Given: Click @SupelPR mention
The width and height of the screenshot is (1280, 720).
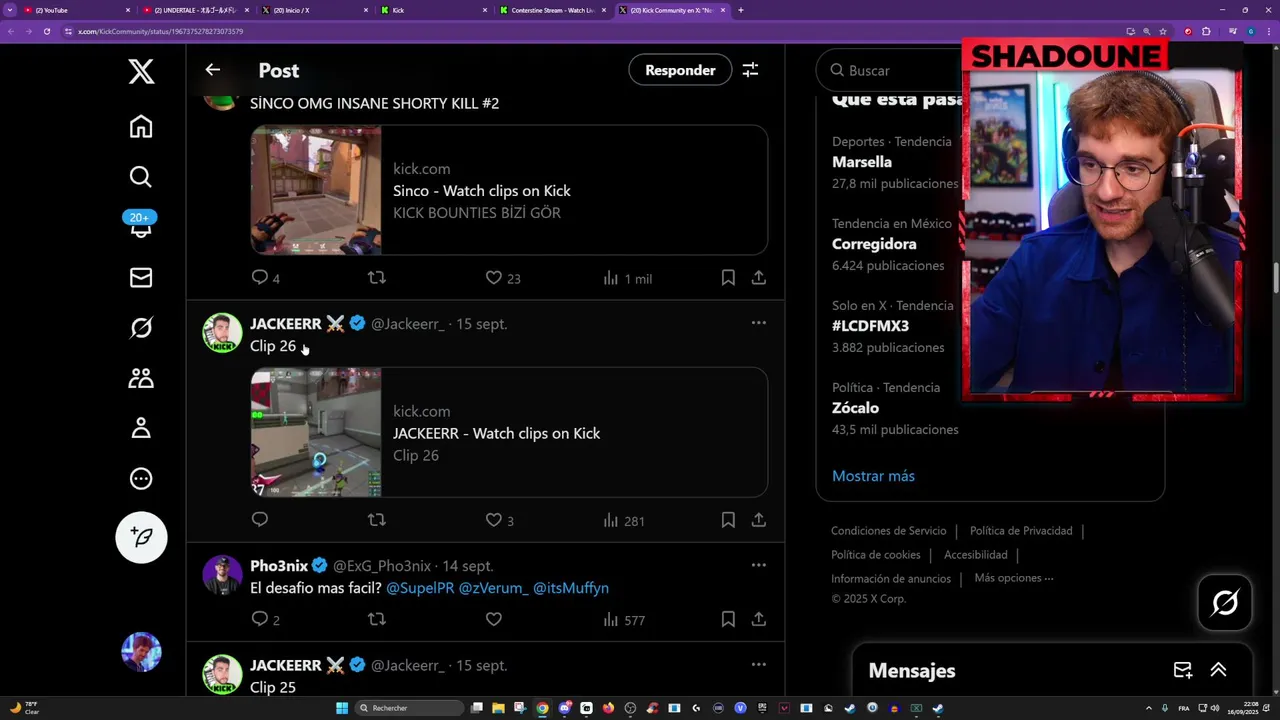Looking at the screenshot, I should click(420, 588).
